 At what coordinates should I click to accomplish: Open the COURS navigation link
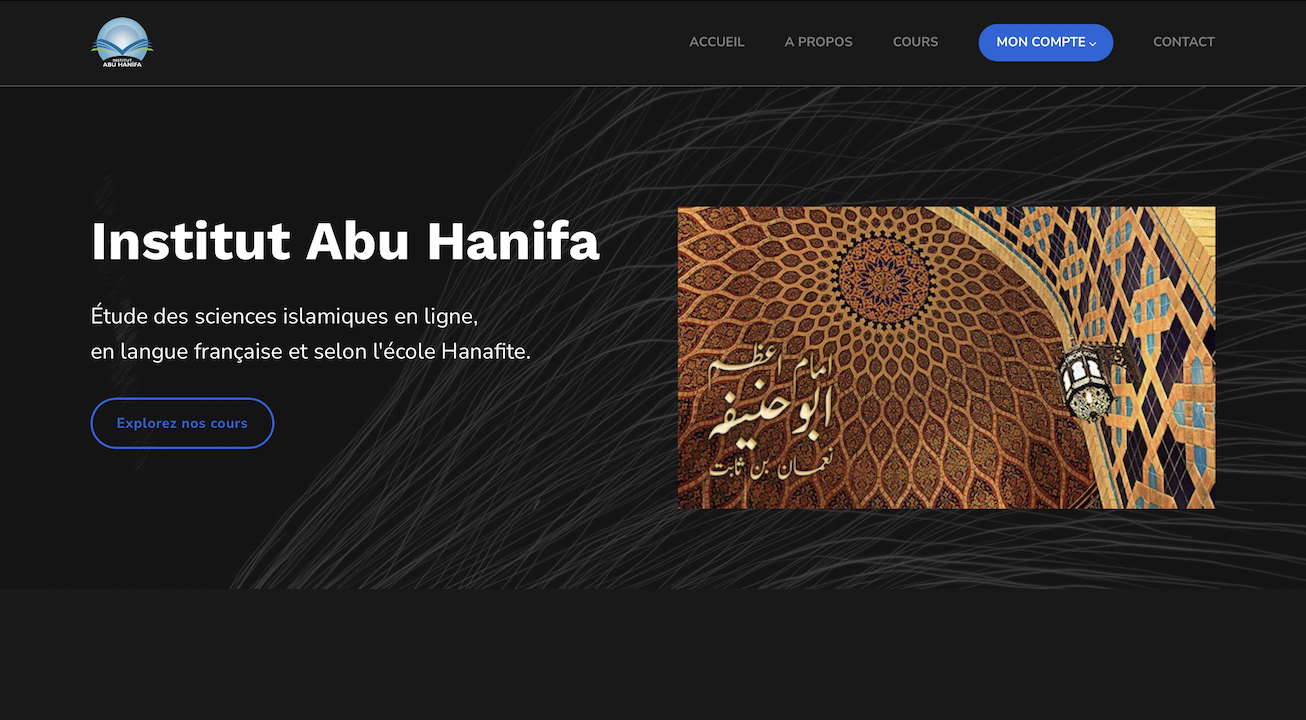(x=915, y=42)
